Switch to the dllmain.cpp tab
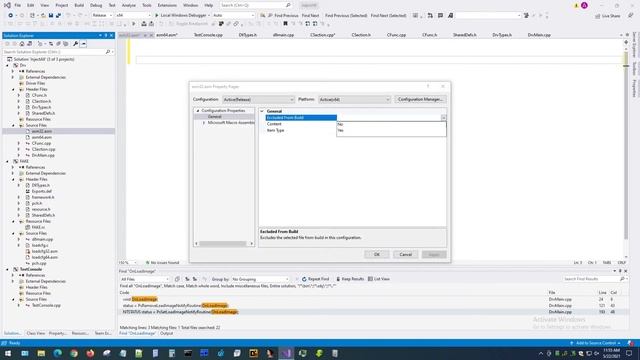The height and width of the screenshot is (360, 640). pyautogui.click(x=283, y=35)
